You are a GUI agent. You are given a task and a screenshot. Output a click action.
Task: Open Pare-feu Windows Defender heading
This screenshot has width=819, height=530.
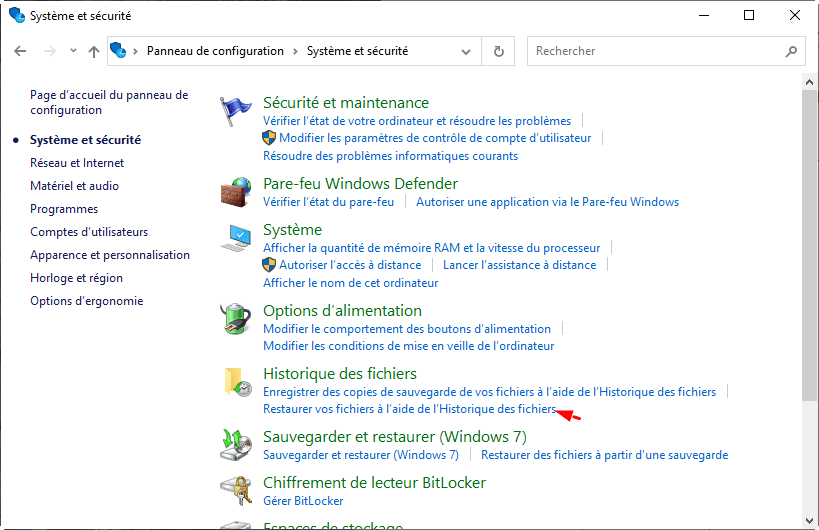360,183
